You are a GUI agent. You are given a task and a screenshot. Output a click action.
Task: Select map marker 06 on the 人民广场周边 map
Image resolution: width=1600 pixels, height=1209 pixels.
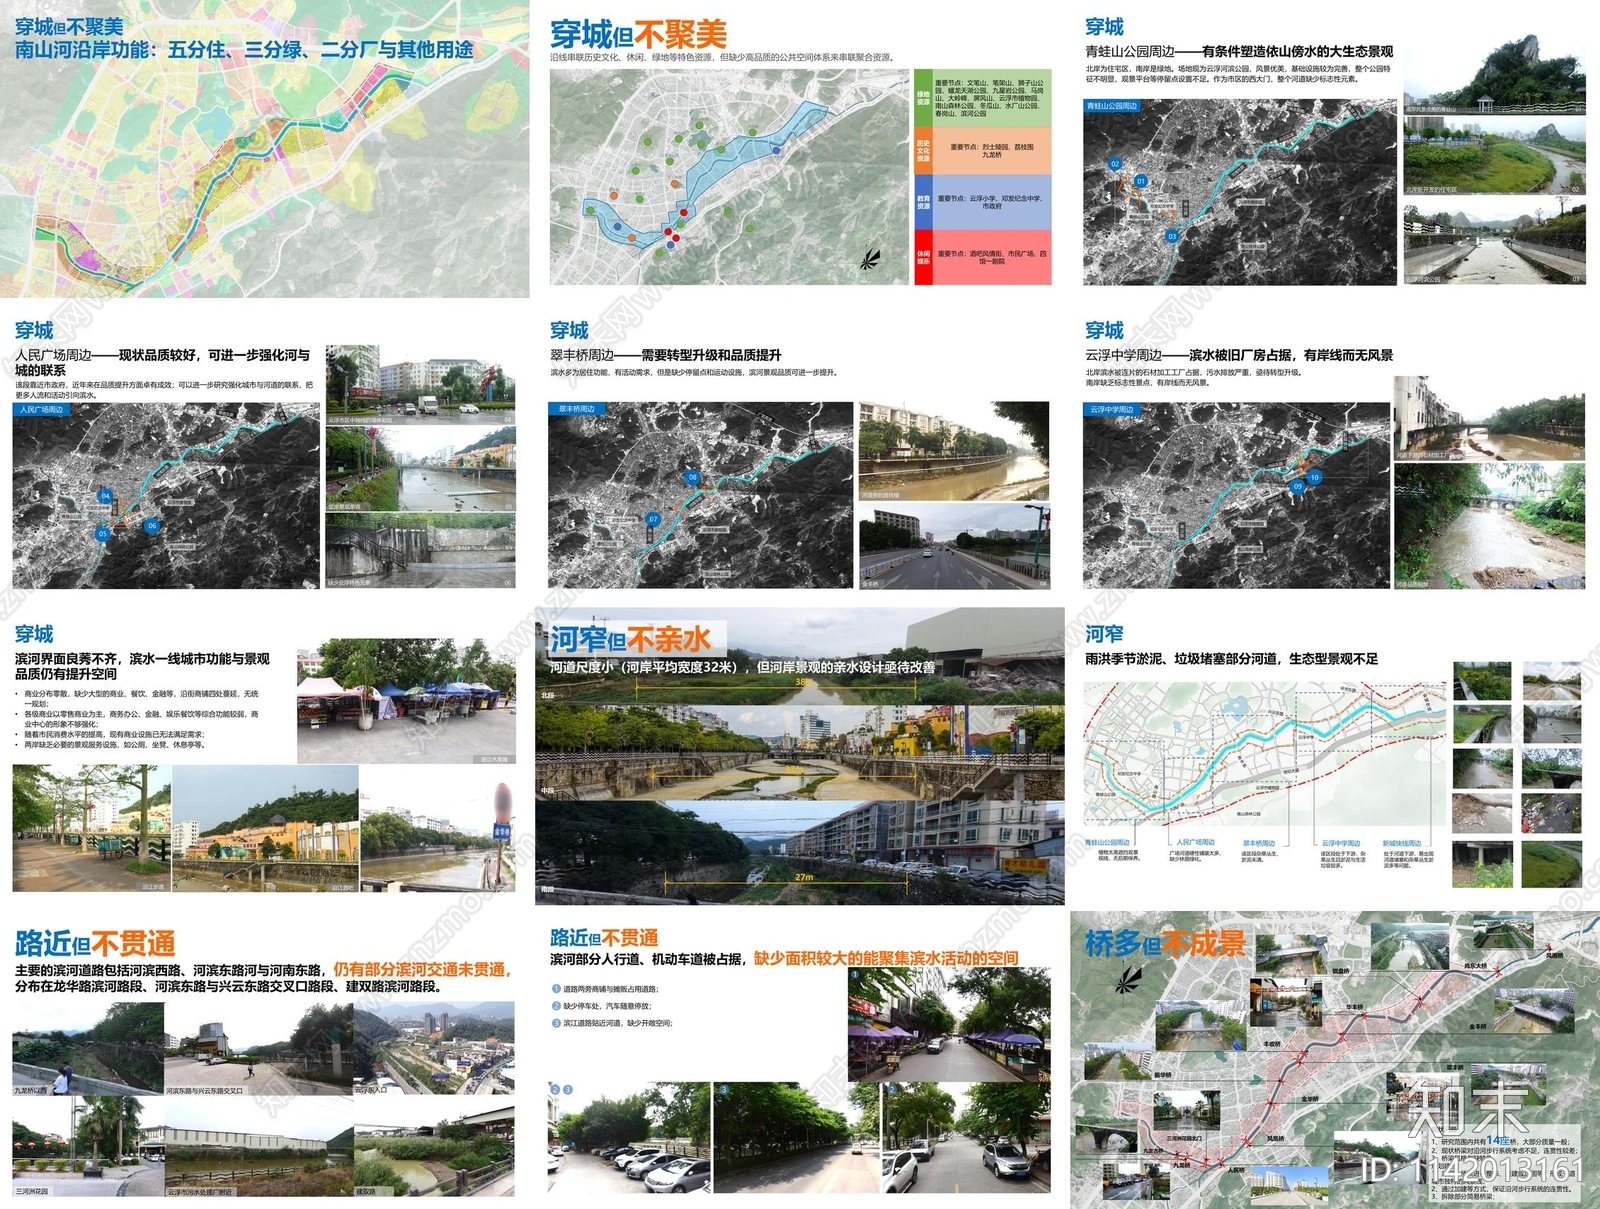[152, 525]
